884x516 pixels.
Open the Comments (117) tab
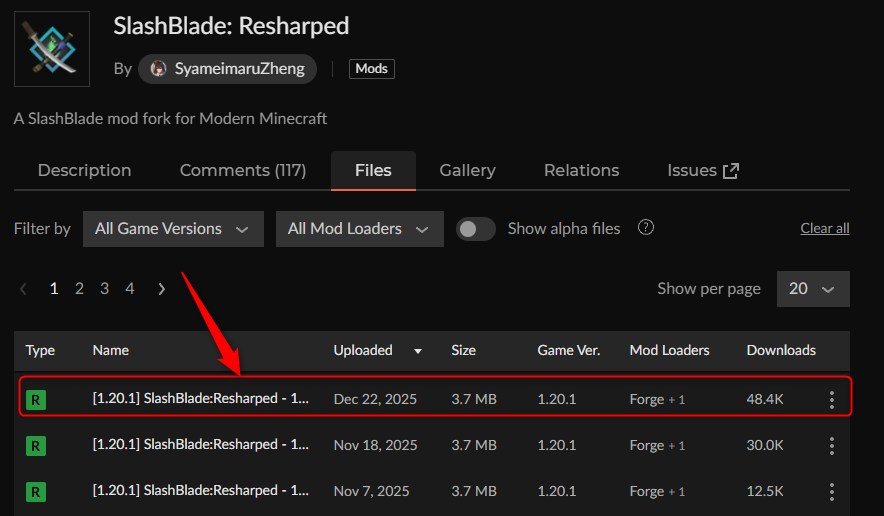[x=243, y=170]
